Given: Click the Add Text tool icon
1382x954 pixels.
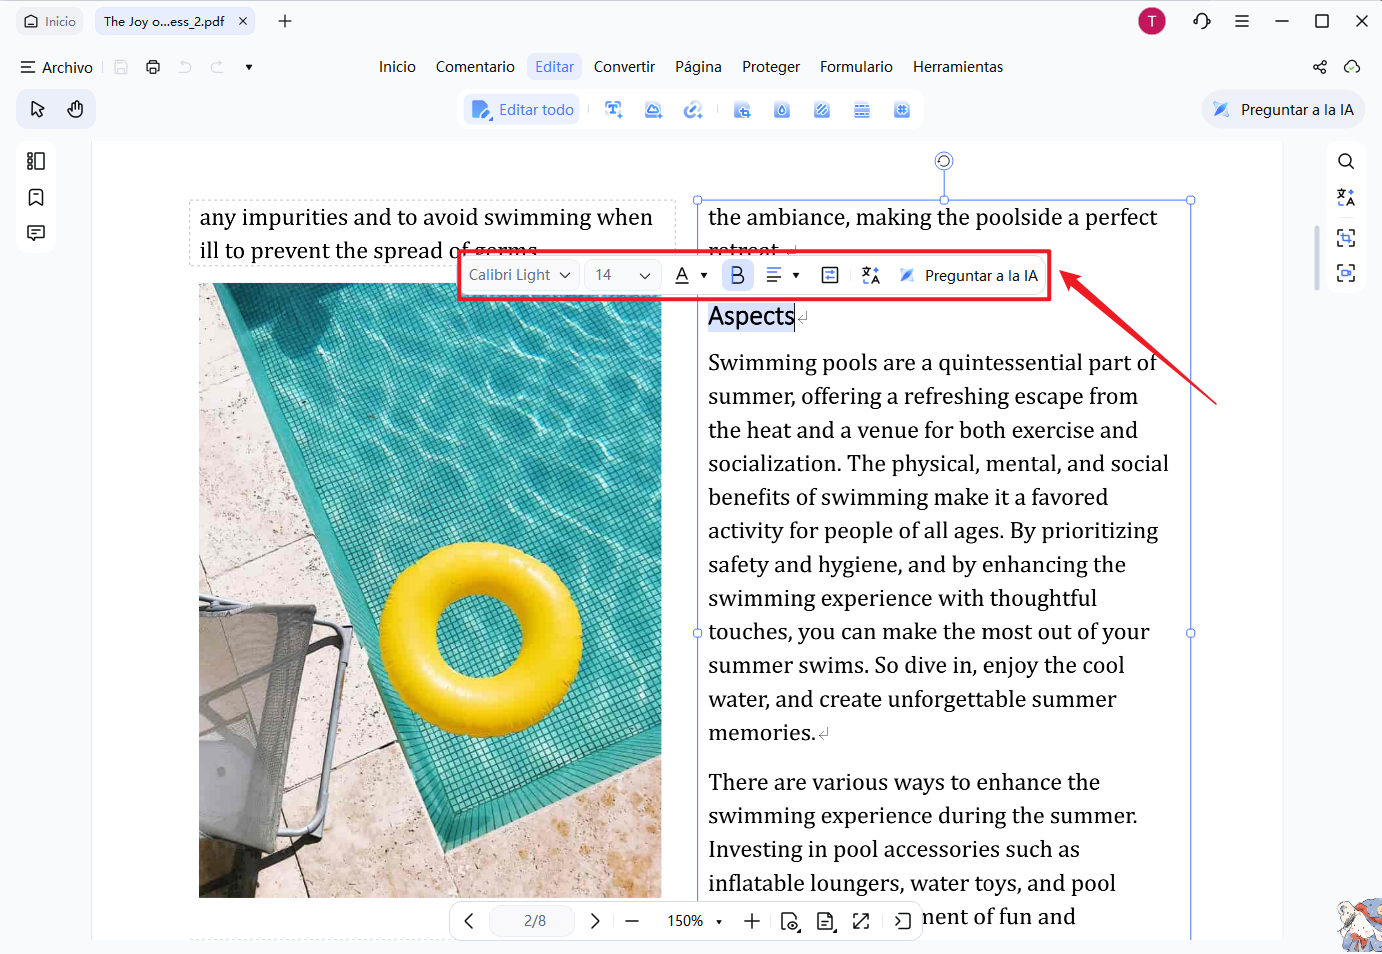Looking at the screenshot, I should 614,110.
